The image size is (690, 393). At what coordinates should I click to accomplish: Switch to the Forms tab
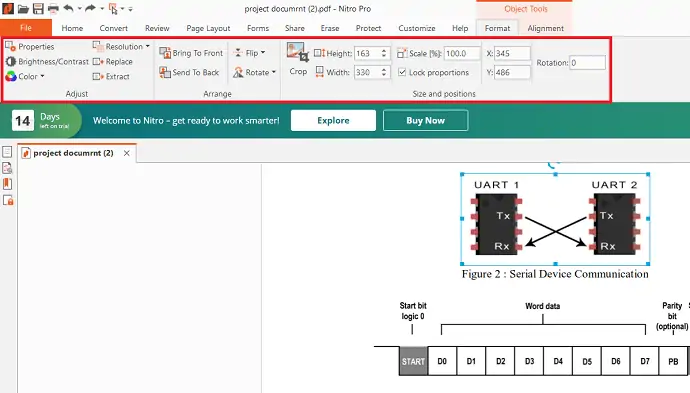coord(258,28)
